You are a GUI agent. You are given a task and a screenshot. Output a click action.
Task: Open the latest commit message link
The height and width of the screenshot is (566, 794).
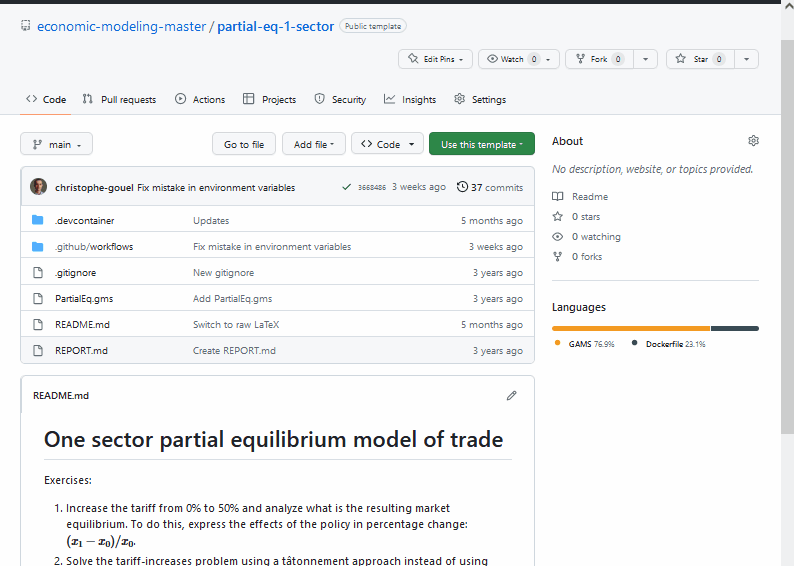tap(216, 188)
